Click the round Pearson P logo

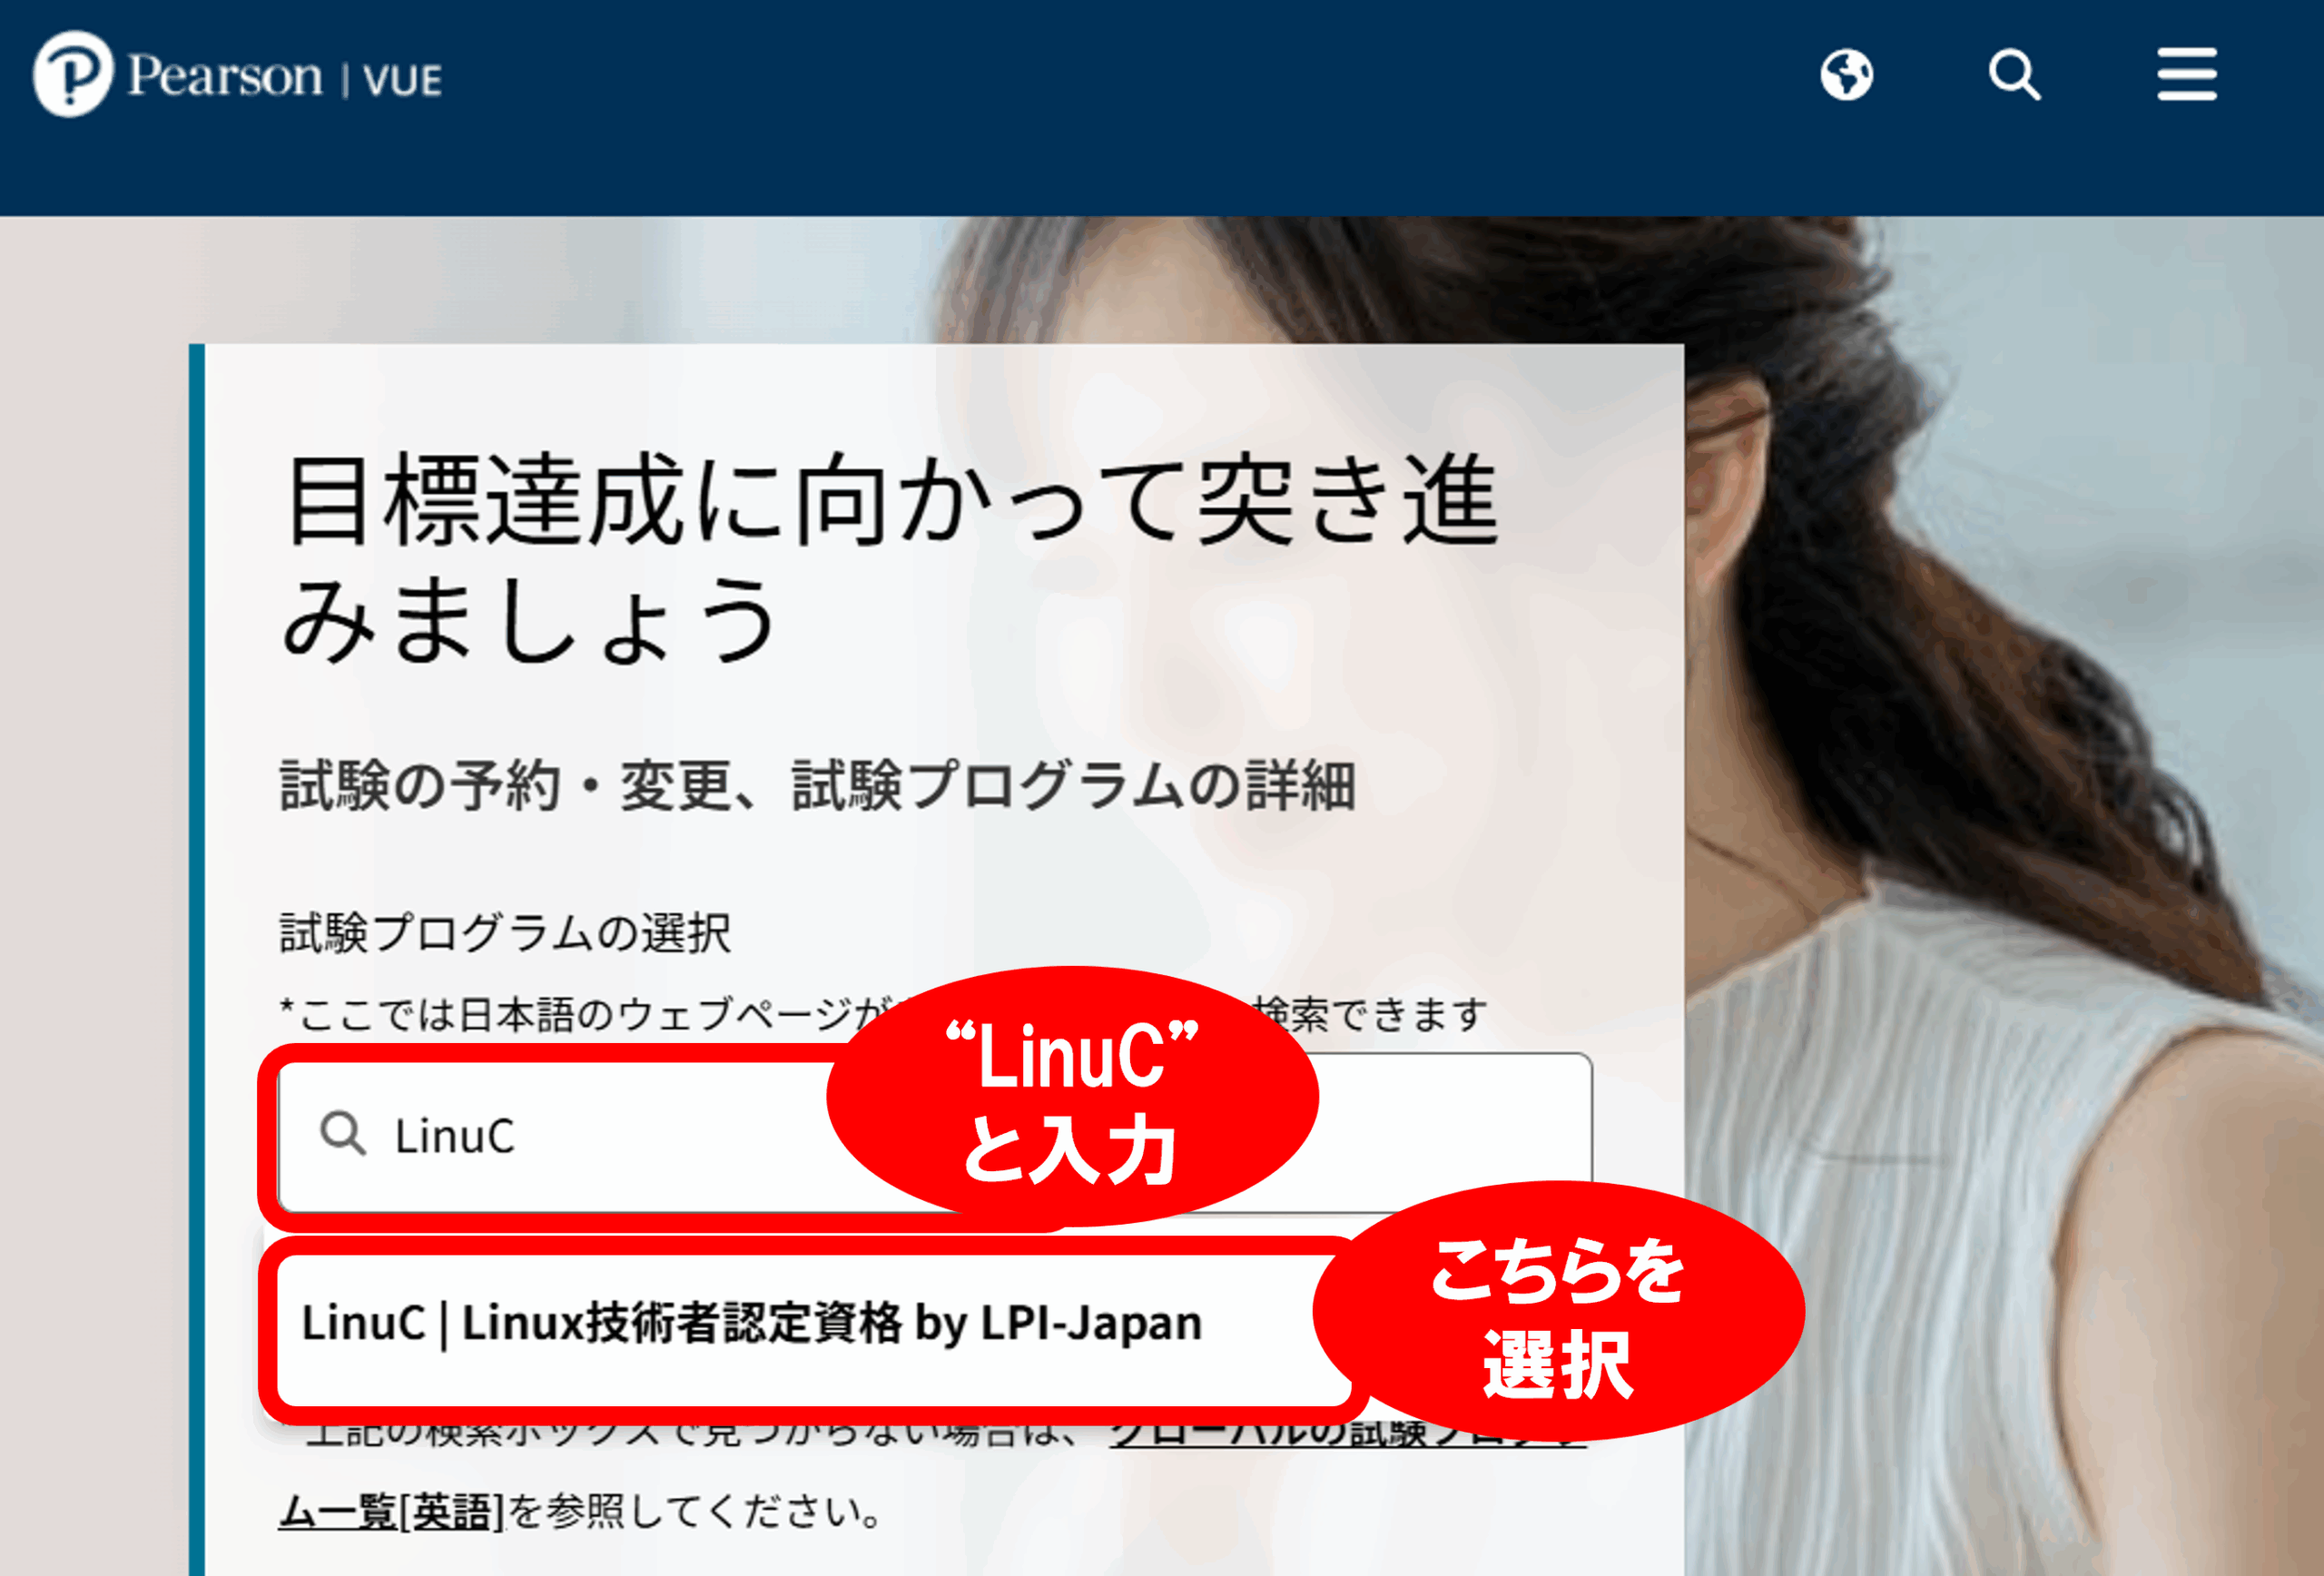click(72, 74)
